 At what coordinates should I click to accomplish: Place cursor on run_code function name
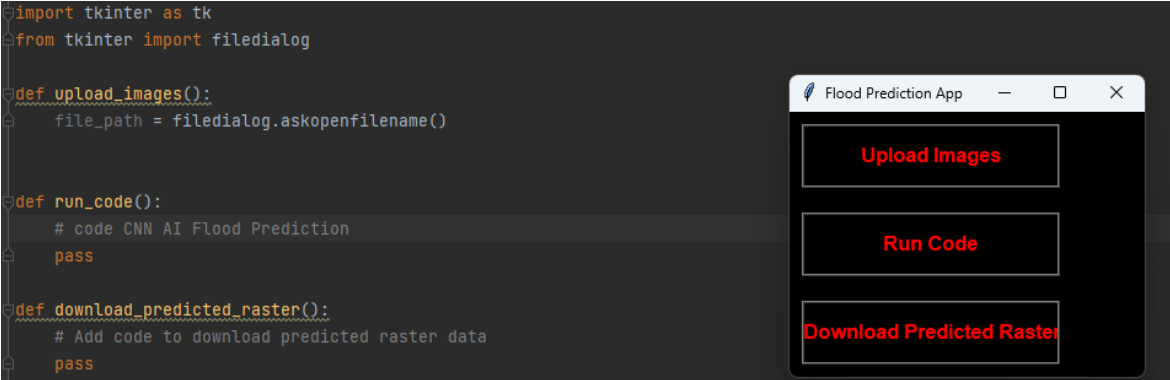point(94,202)
